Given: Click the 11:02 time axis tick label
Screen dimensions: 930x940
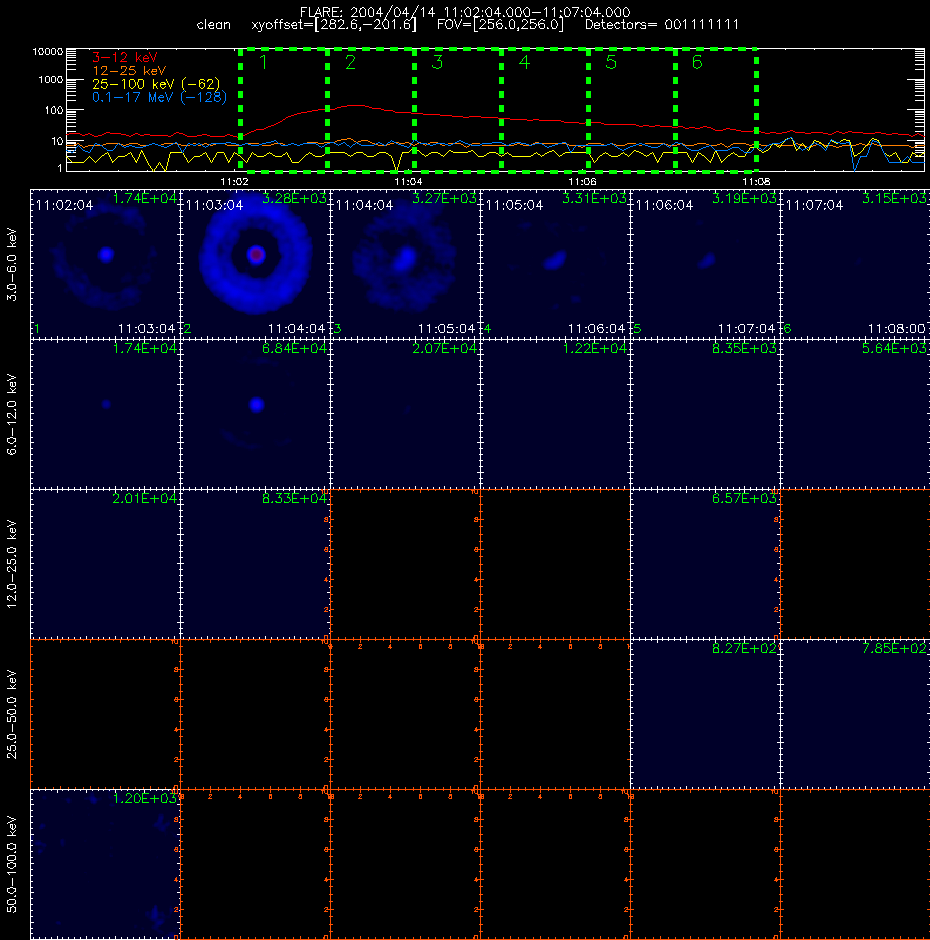Looking at the screenshot, I should (x=234, y=182).
